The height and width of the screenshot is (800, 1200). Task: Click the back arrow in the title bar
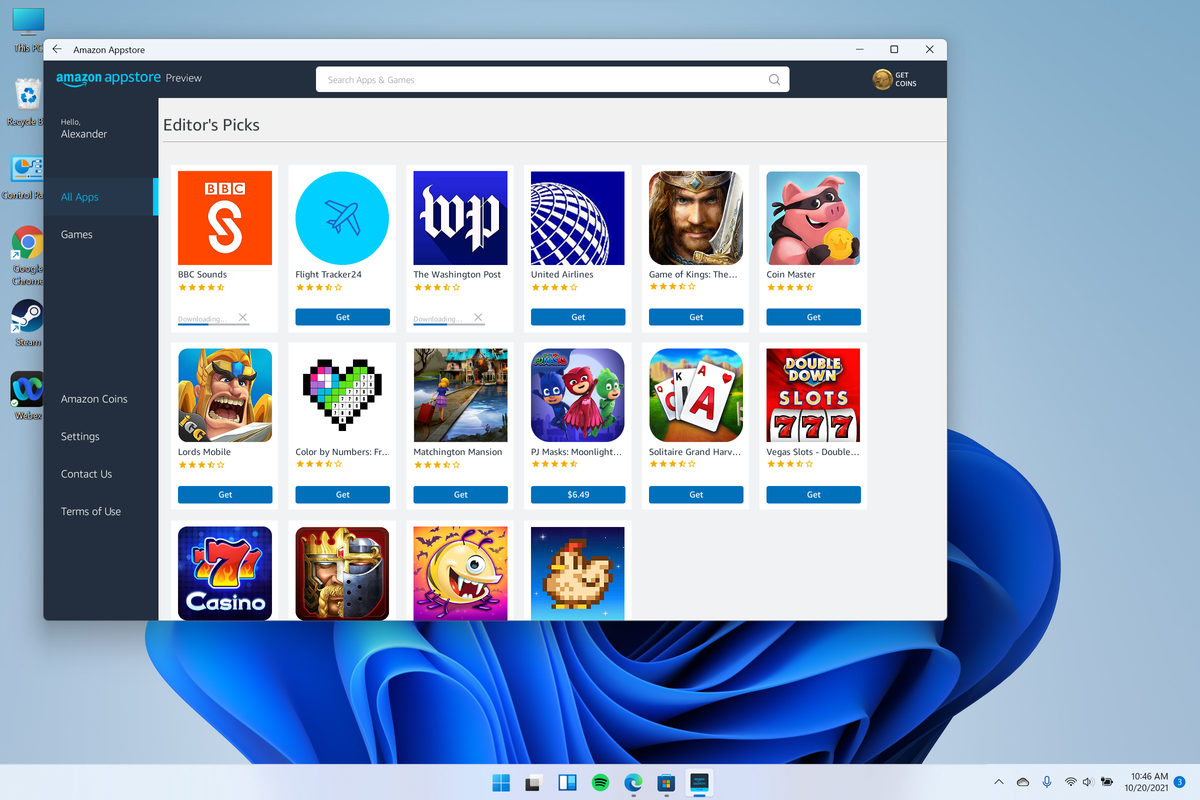coord(56,48)
